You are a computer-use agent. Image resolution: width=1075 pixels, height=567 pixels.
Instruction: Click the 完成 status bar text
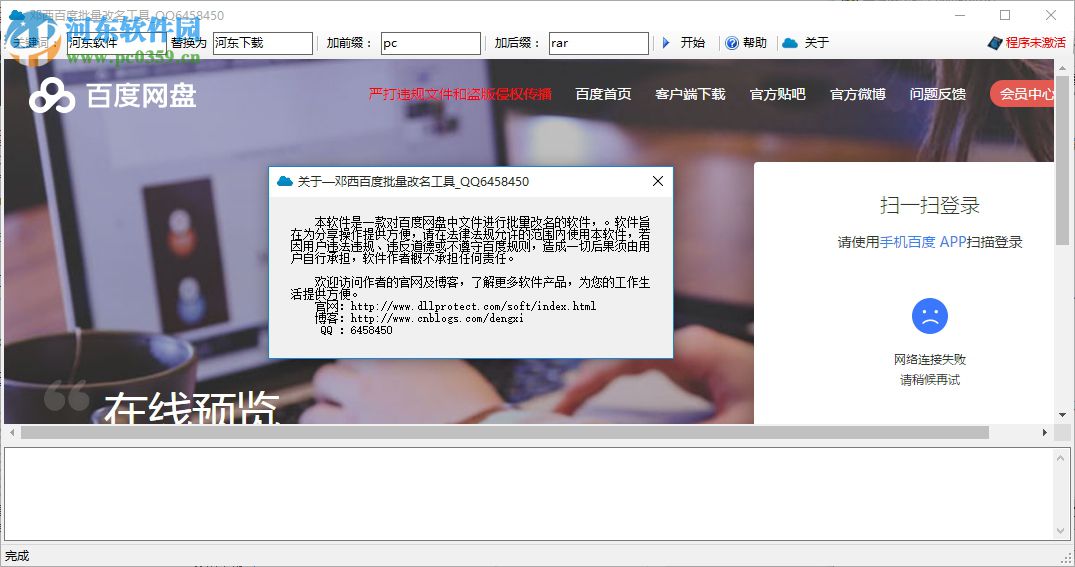click(x=17, y=555)
